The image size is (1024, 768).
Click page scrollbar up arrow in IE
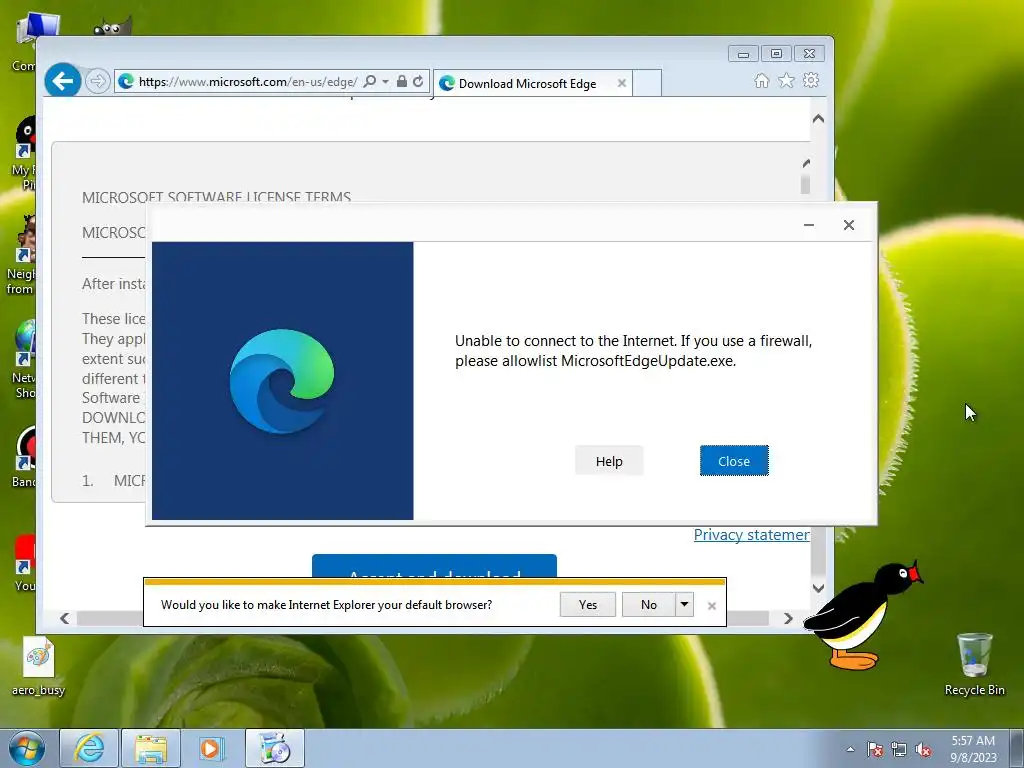[x=818, y=119]
